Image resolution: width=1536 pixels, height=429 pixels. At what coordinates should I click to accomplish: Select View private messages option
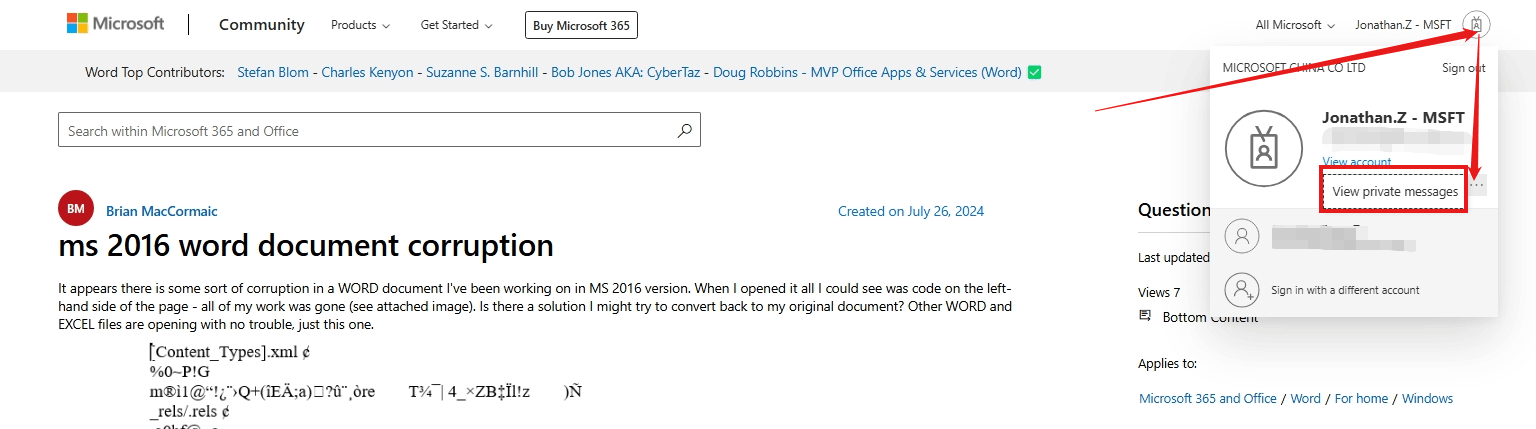pos(1395,191)
